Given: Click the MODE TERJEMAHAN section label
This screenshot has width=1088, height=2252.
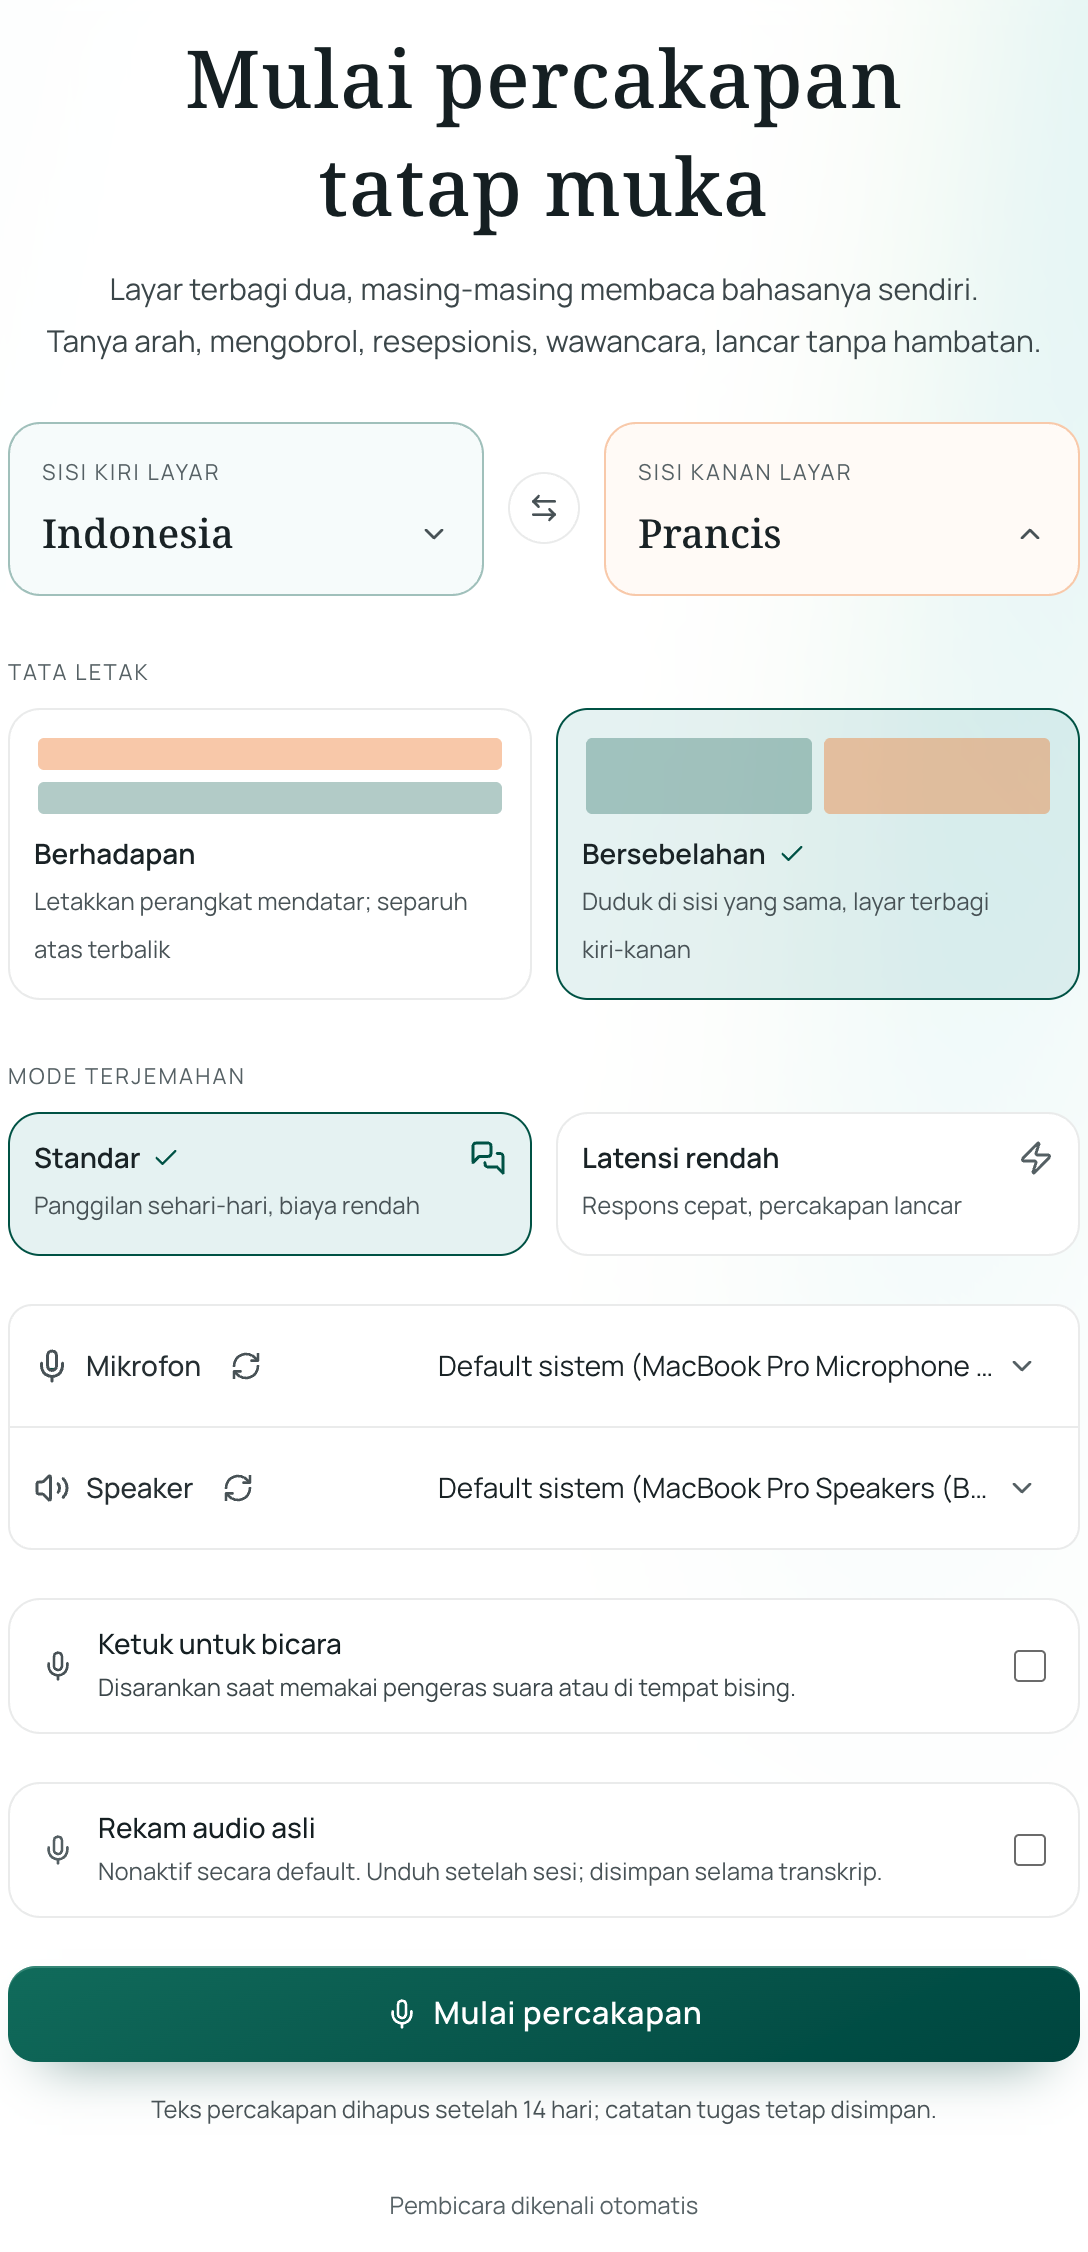Looking at the screenshot, I should point(126,1077).
